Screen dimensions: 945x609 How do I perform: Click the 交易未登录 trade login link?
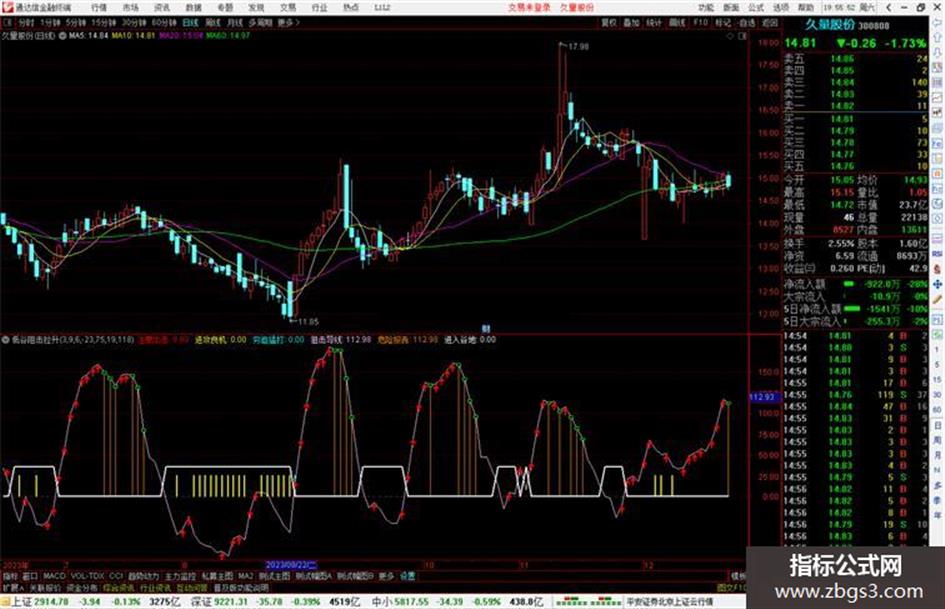click(529, 8)
